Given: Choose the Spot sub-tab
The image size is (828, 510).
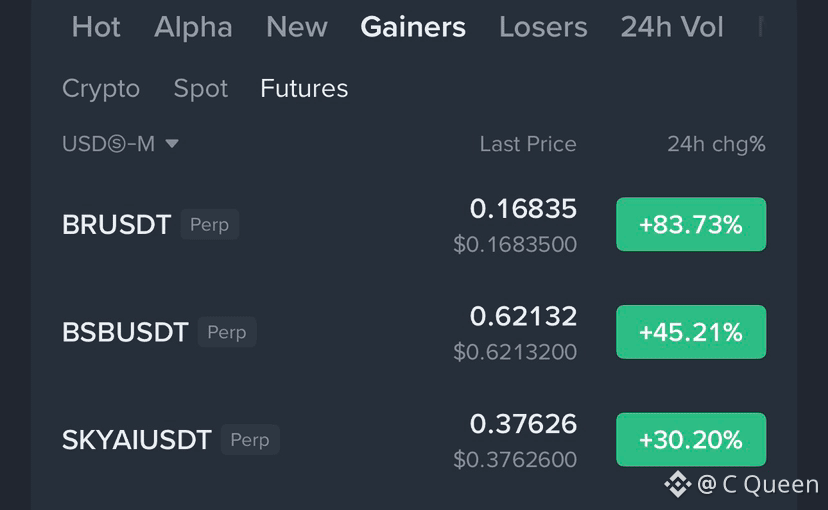Looking at the screenshot, I should tap(201, 89).
